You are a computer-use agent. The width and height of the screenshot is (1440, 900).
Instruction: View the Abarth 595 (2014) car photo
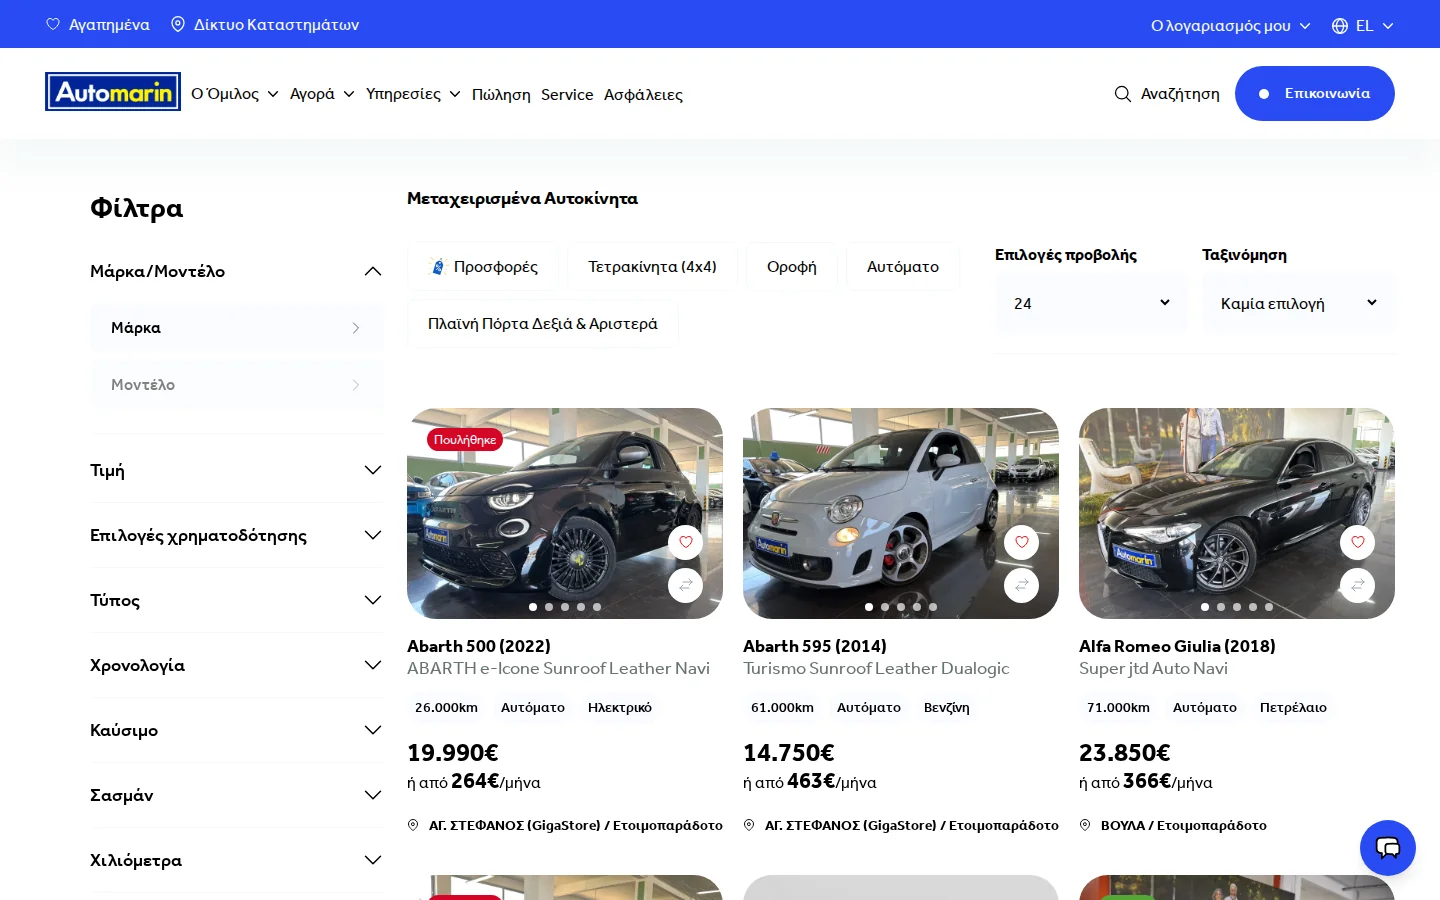pos(901,513)
